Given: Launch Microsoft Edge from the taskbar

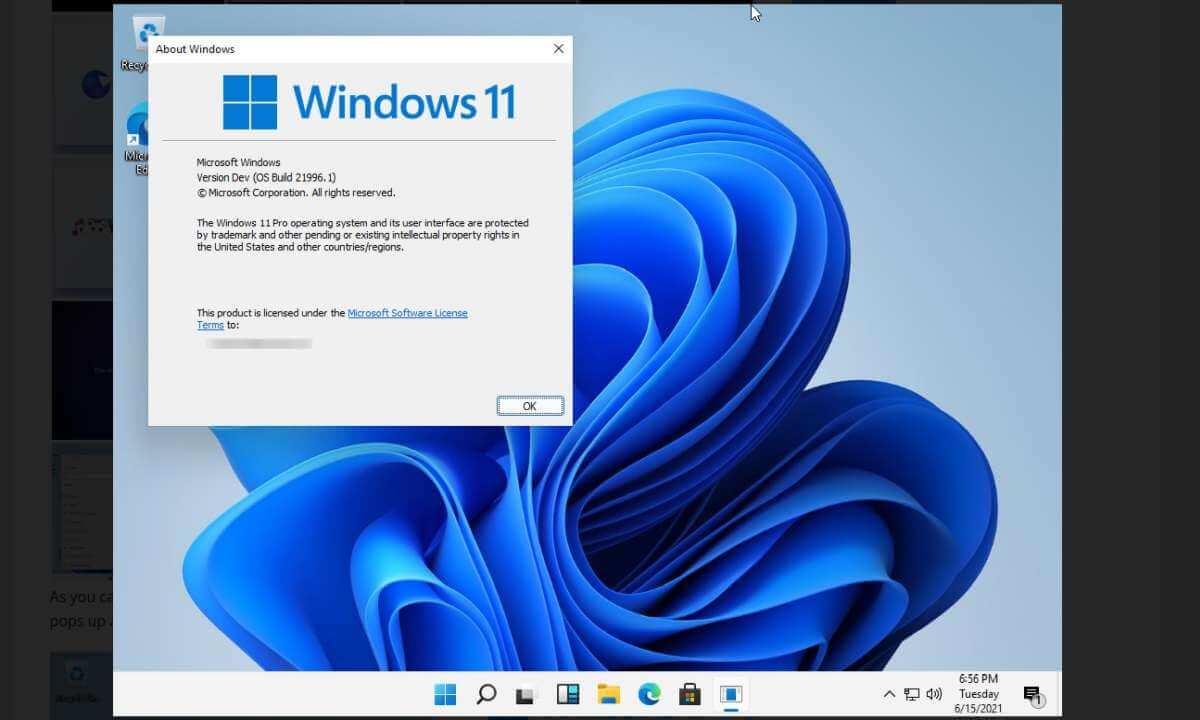Looking at the screenshot, I should pos(649,694).
